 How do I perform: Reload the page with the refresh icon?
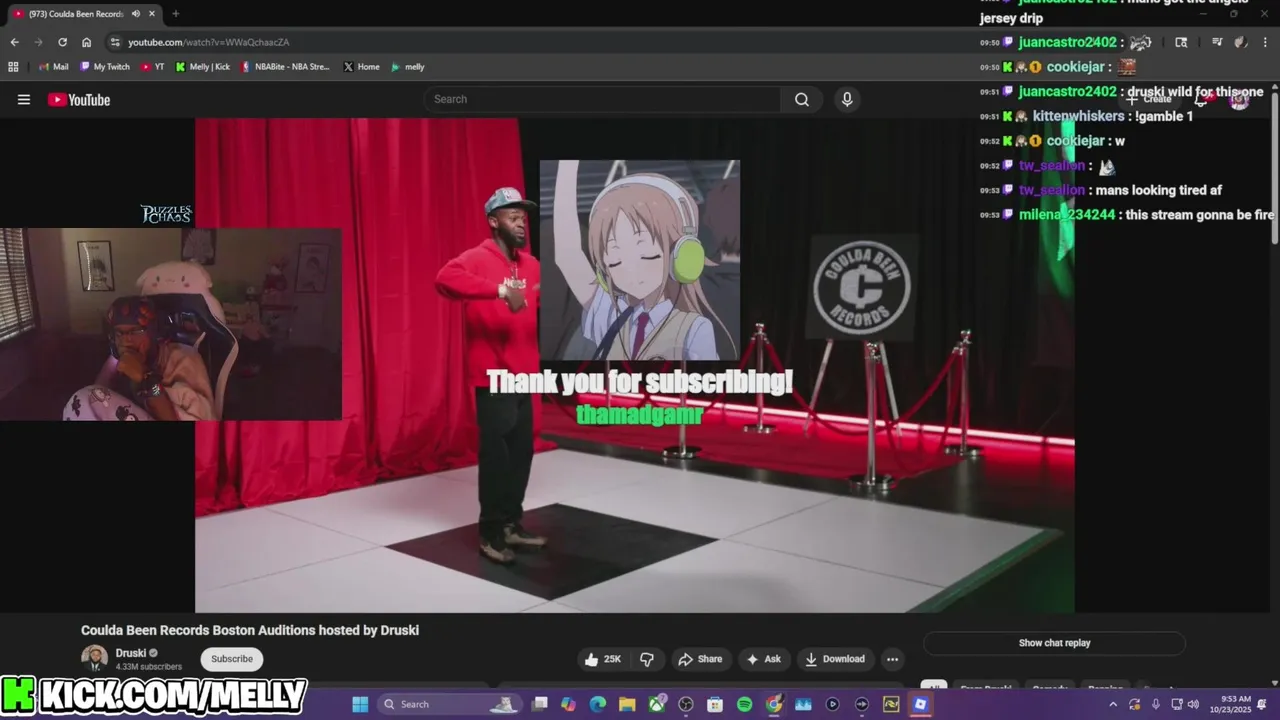point(62,42)
